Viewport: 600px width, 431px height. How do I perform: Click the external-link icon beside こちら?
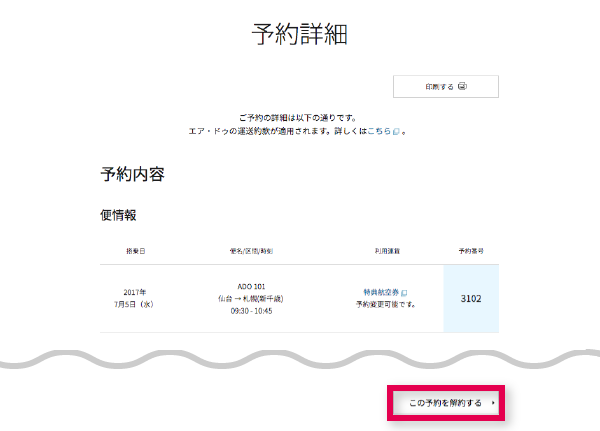tap(396, 132)
